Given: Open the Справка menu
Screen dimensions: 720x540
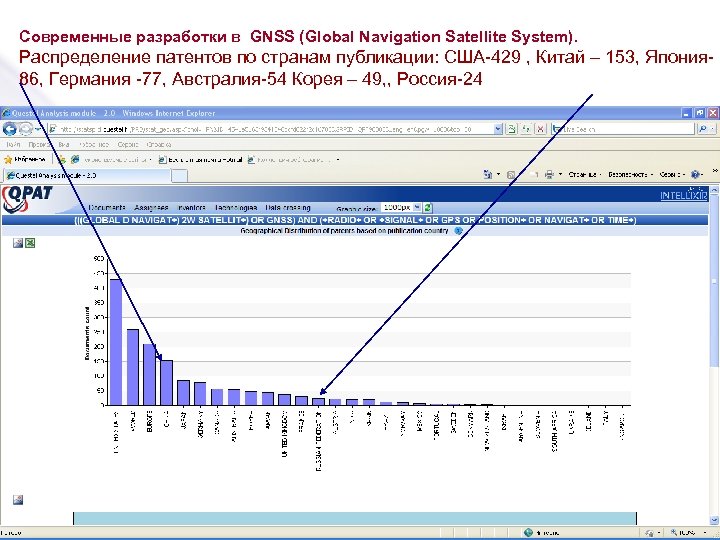Looking at the screenshot, I should (x=158, y=144).
